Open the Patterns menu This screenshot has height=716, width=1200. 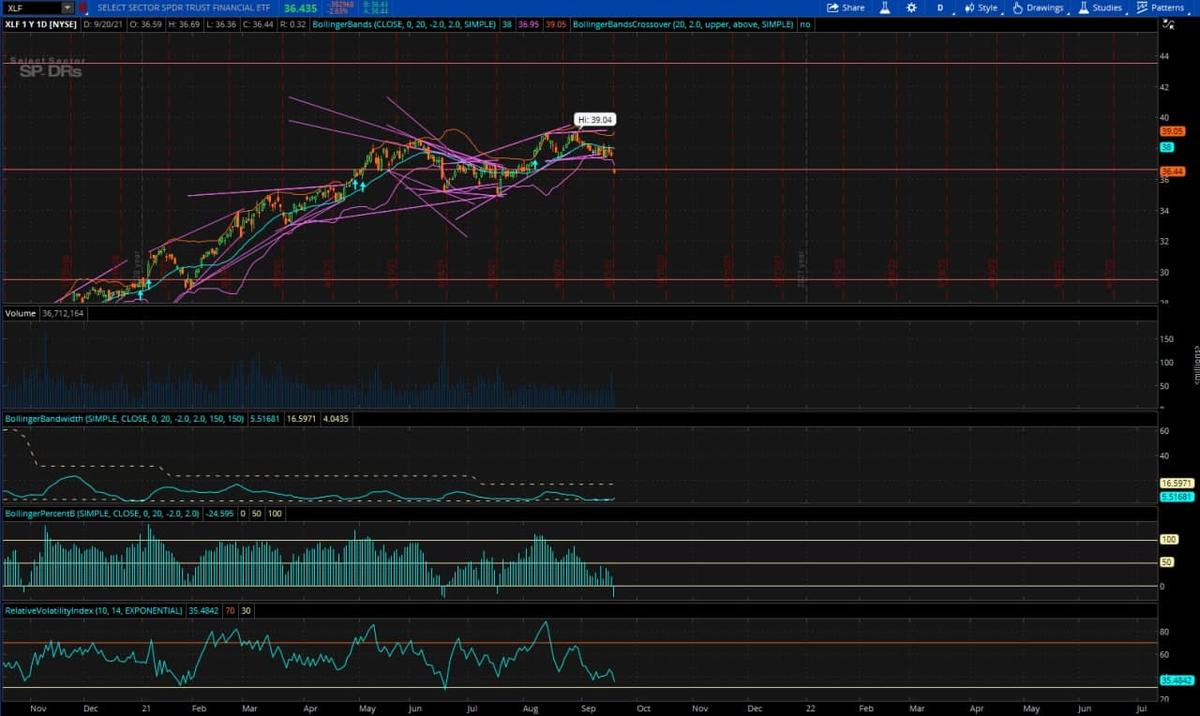coord(1160,7)
